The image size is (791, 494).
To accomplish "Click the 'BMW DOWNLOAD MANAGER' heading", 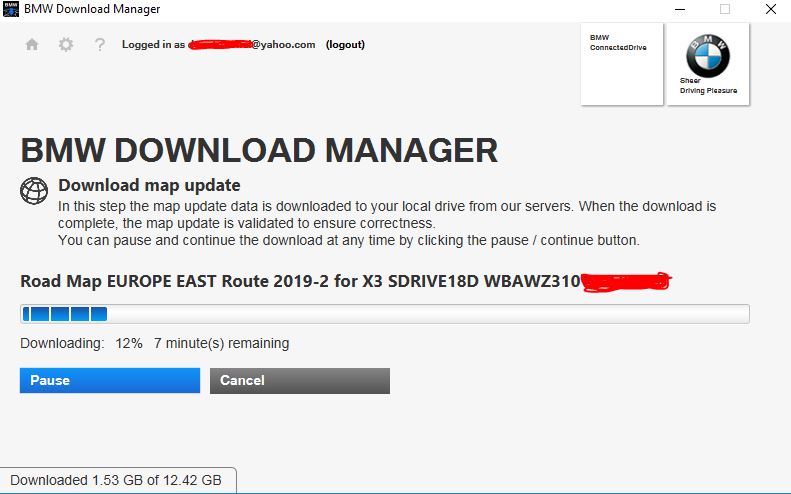I will 259,150.
